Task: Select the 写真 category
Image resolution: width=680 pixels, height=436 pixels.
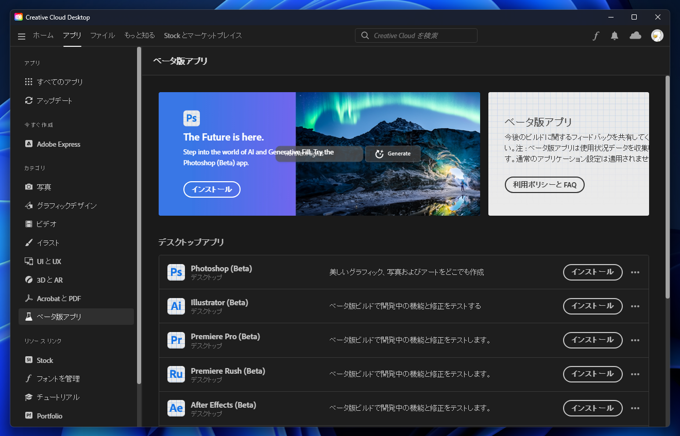Action: pyautogui.click(x=76, y=187)
